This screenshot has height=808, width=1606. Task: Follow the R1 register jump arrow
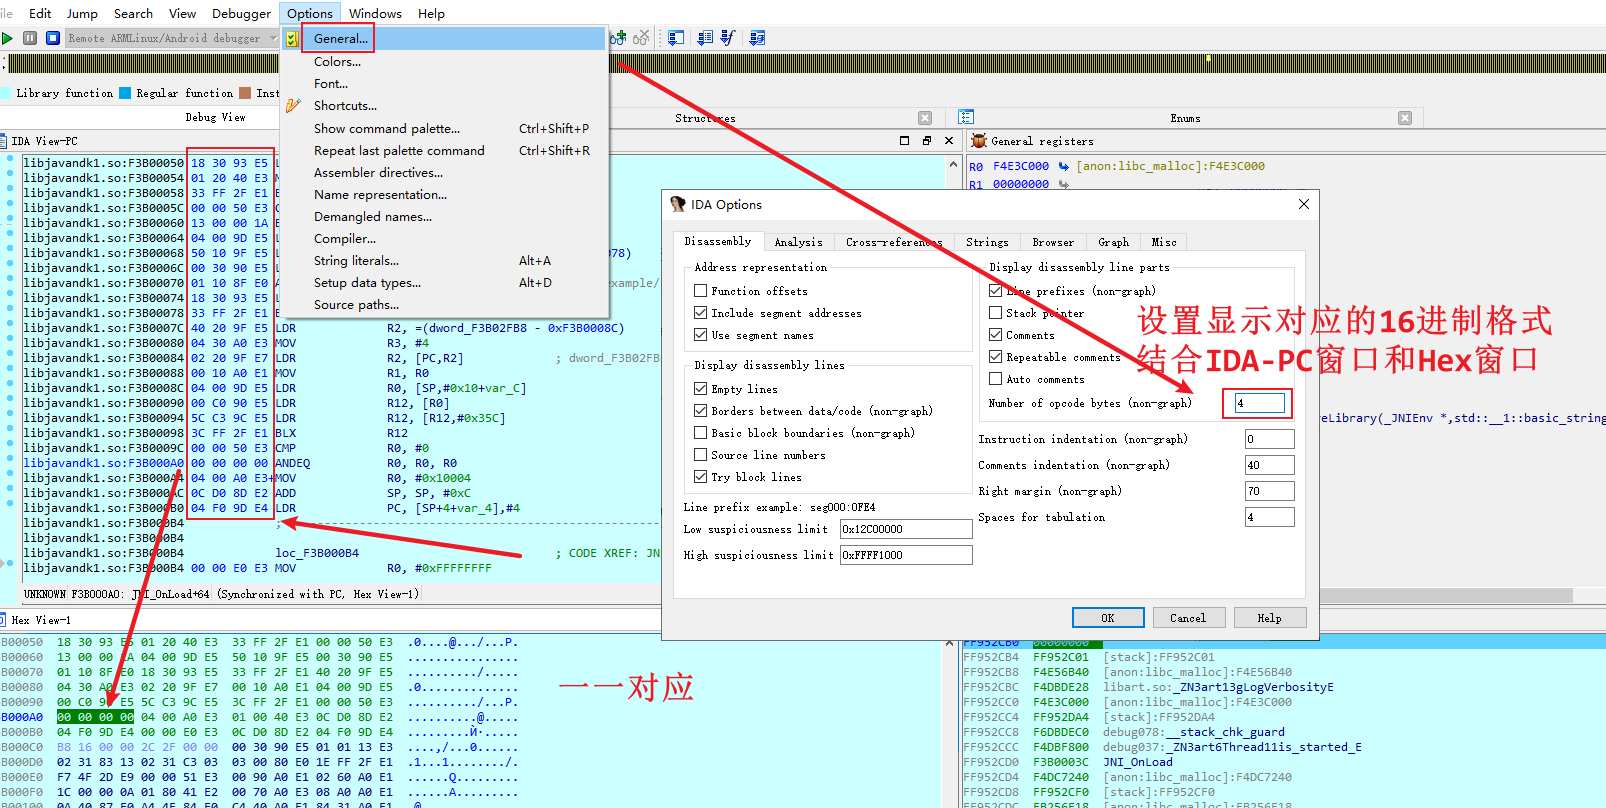[1064, 184]
